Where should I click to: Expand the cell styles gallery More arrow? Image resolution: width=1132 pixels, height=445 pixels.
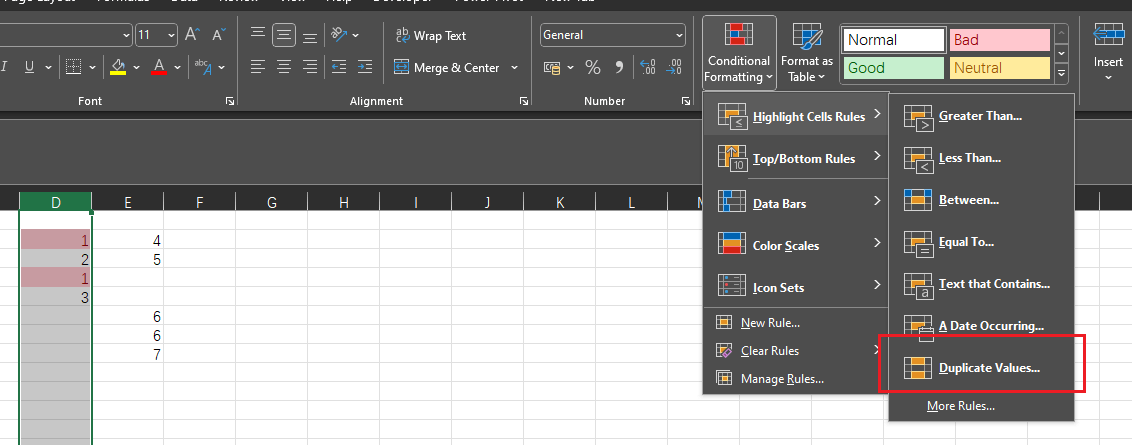point(1061,74)
